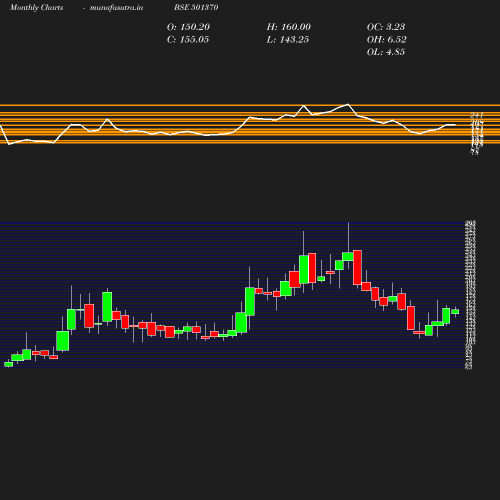The height and width of the screenshot is (500, 500).
Task: Click the 'BSE 501370' symbol label
Action: tap(196, 7)
